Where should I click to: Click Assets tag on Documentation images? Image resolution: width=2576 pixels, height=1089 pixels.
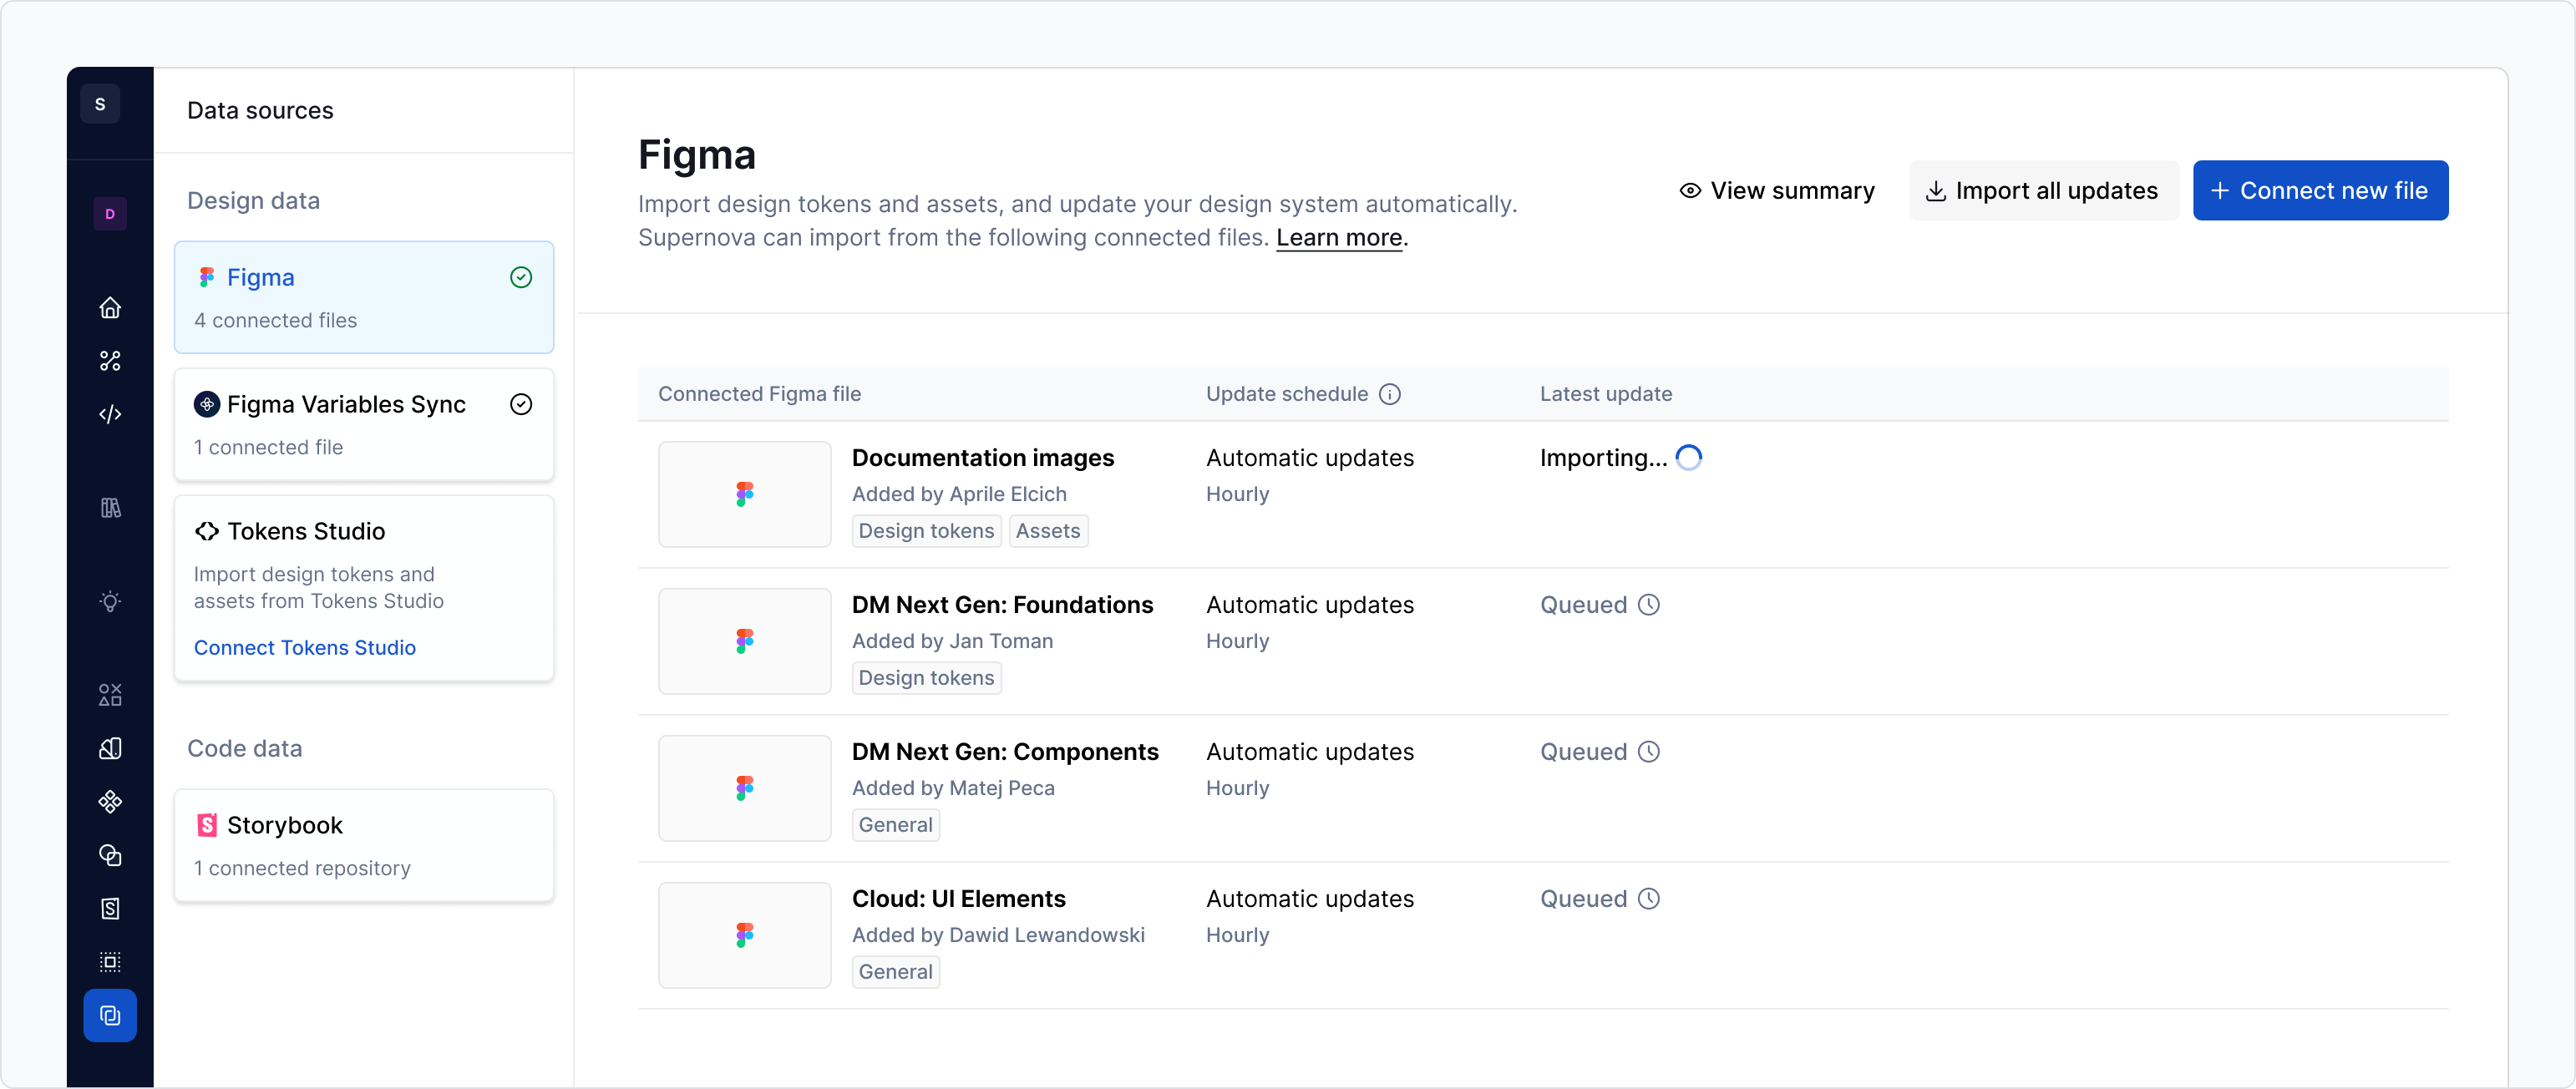click(1048, 531)
